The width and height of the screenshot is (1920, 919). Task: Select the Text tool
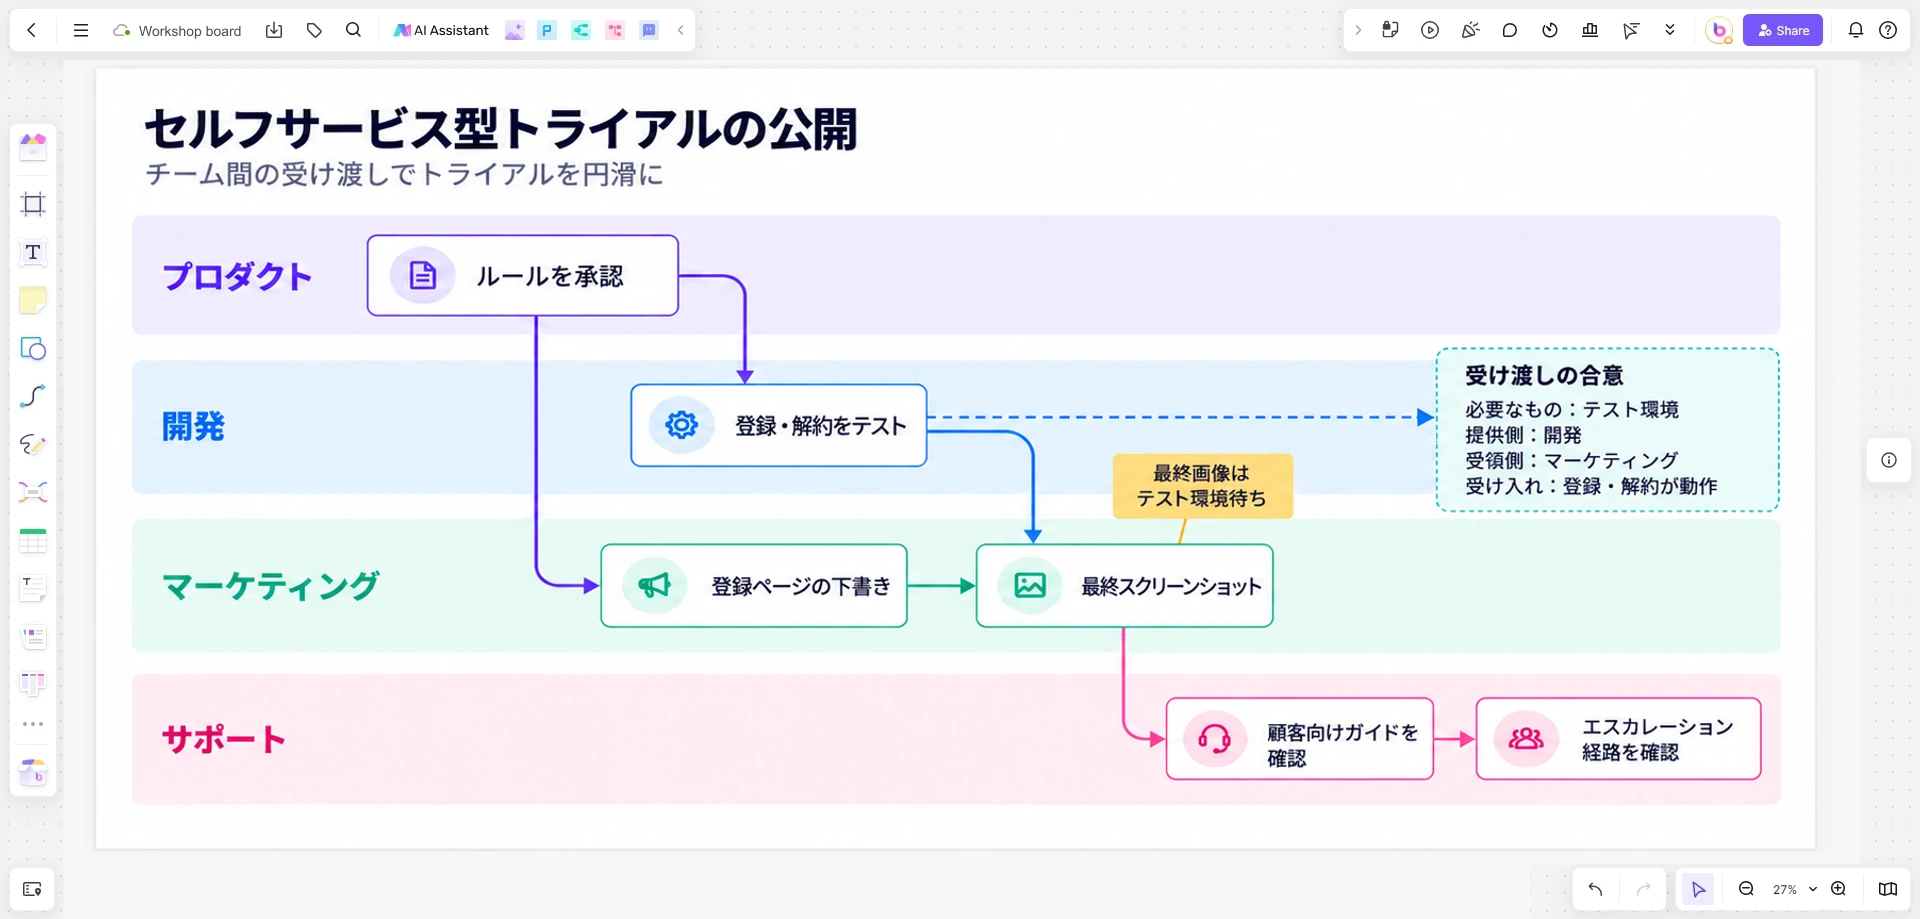coord(33,252)
